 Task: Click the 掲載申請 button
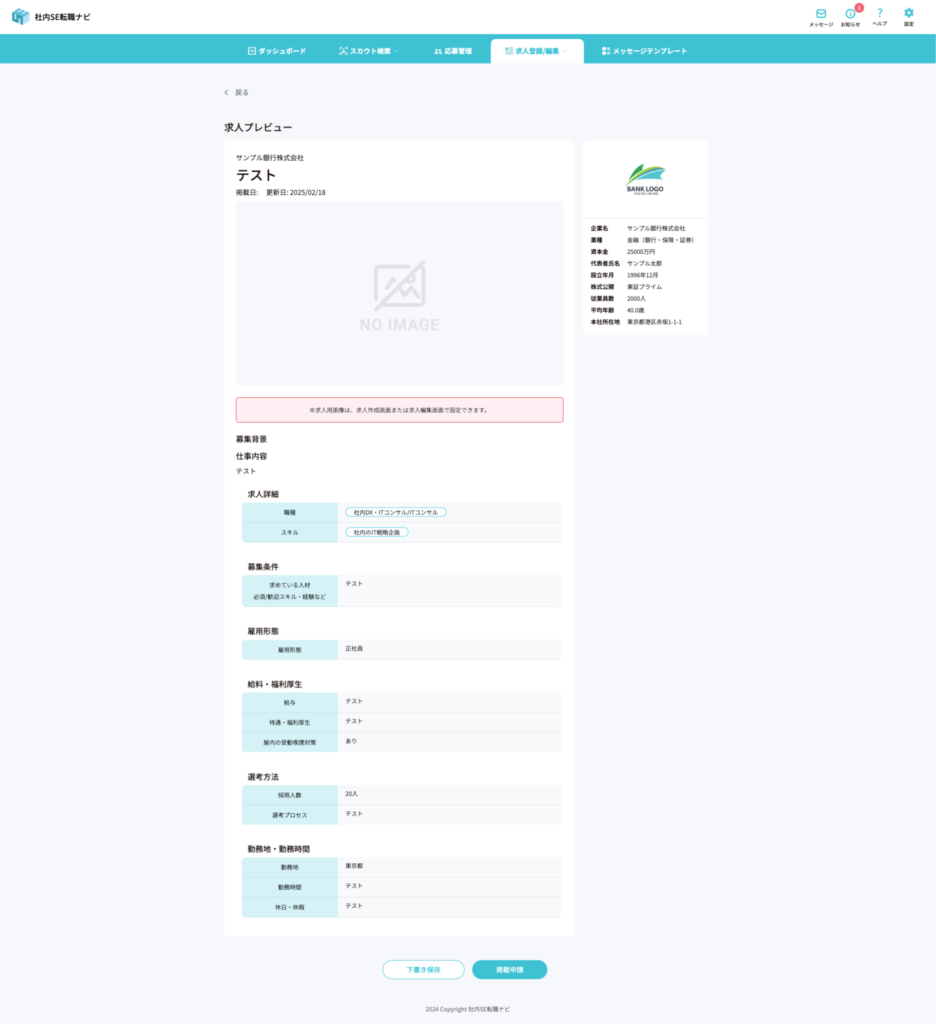pos(509,970)
